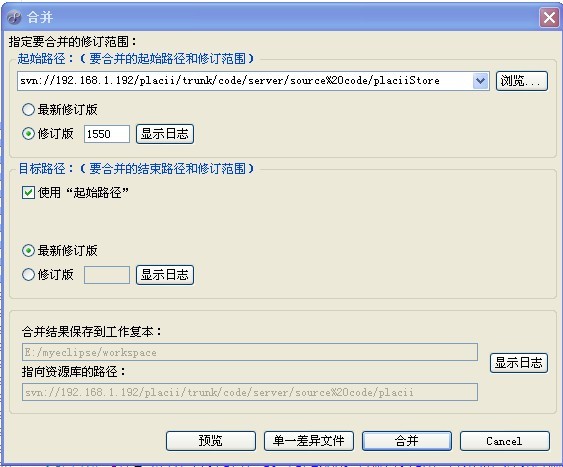
Task: Click 显示日志 beside working copy path
Action: (519, 363)
